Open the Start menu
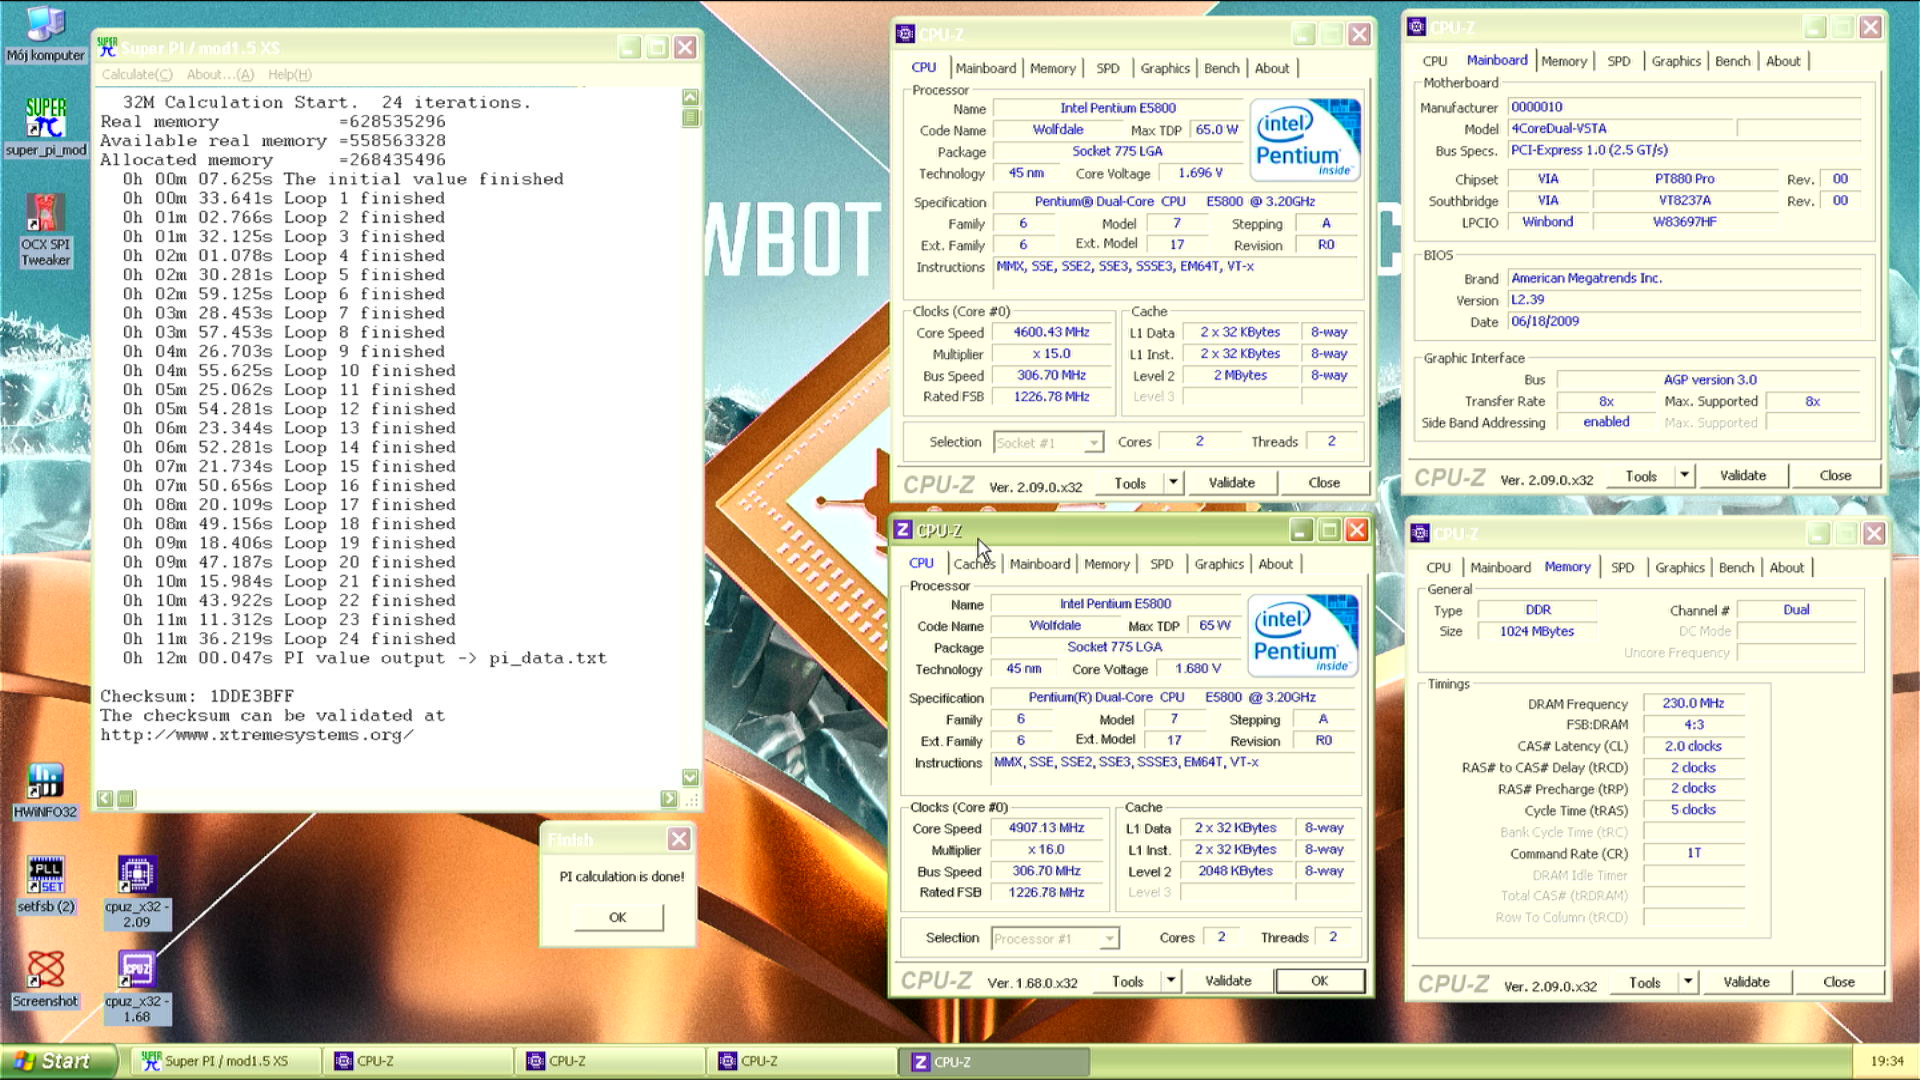The height and width of the screenshot is (1080, 1920). 58,1061
